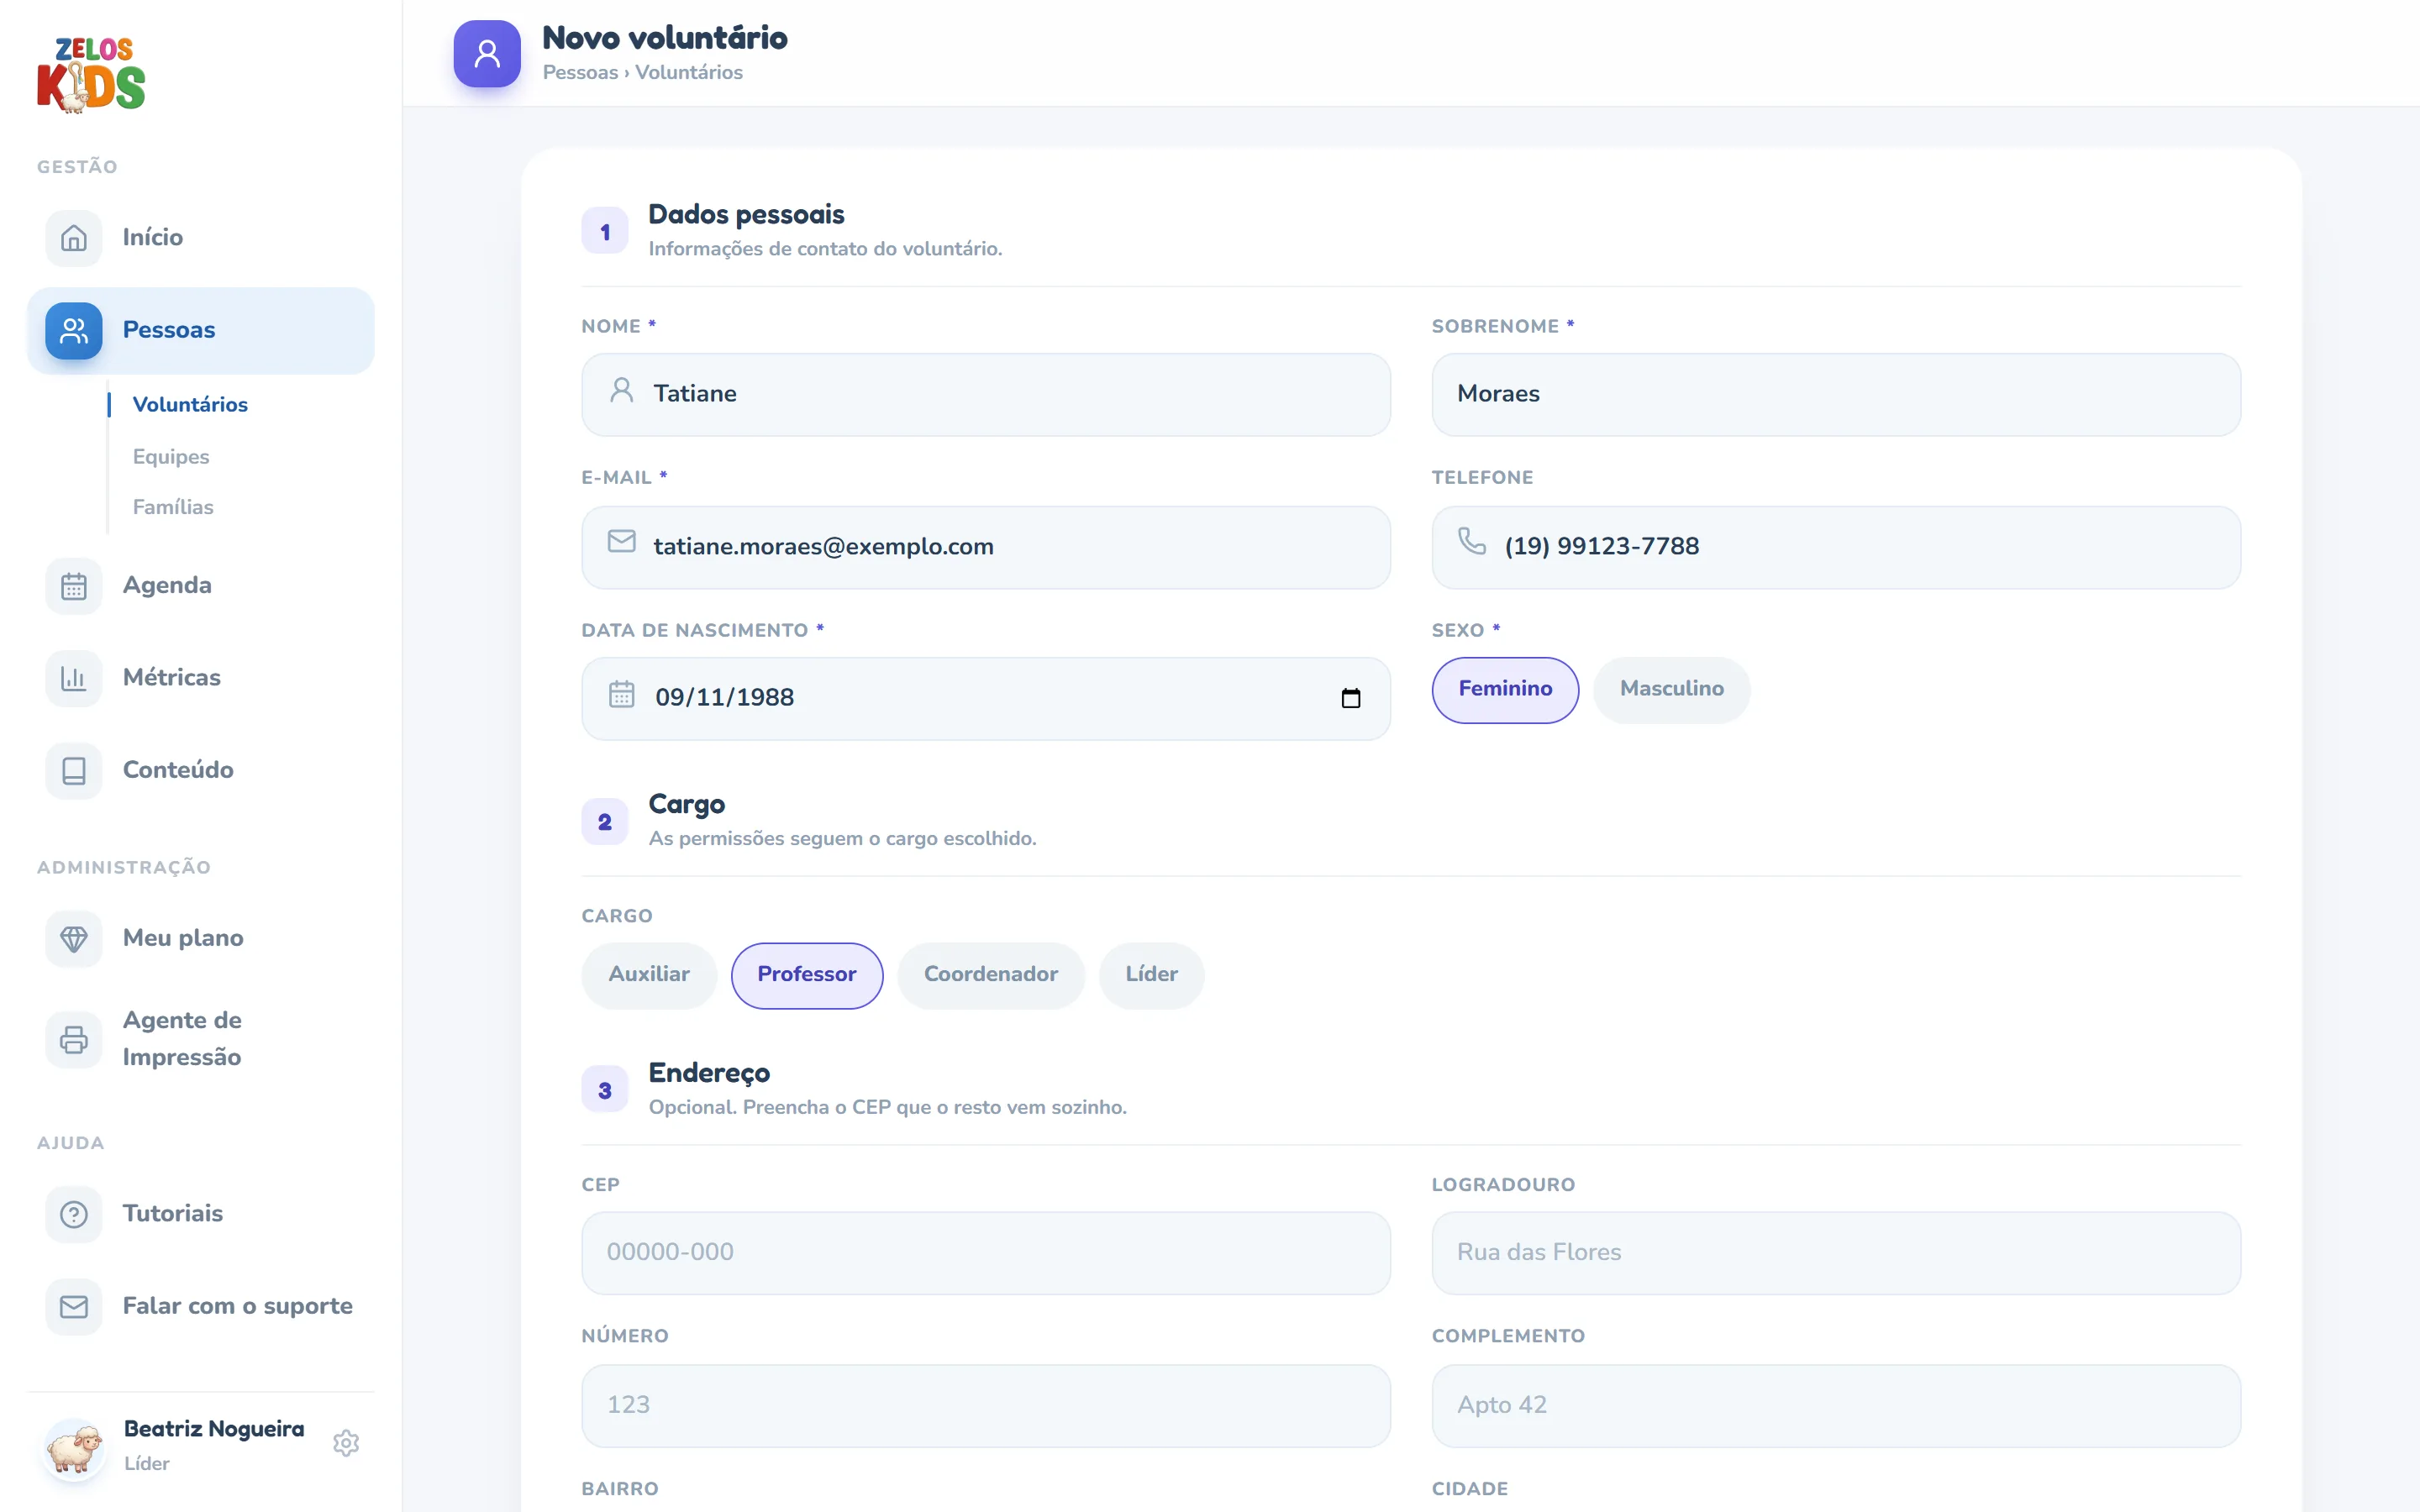
Task: Focus the Sobrenome field containing Moraes
Action: (x=1836, y=394)
